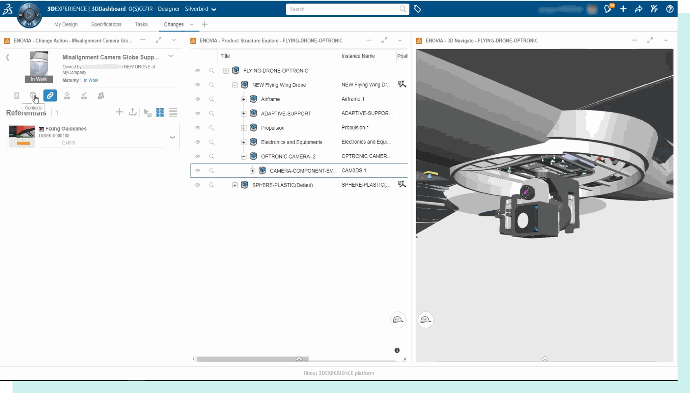Click the locate icon for FLYING-DRONE-OPTRONIC row
The image size is (690, 394).
[x=212, y=70]
